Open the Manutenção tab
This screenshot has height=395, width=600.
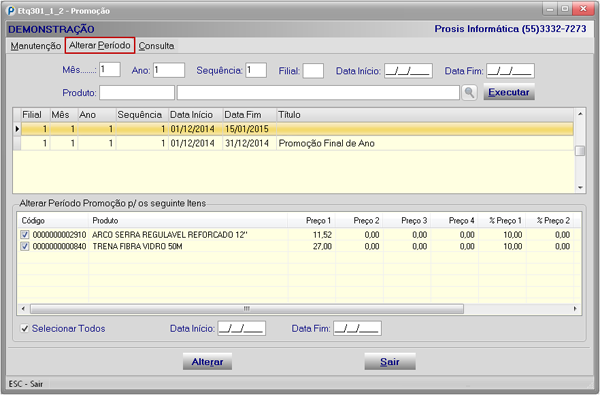pyautogui.click(x=36, y=46)
